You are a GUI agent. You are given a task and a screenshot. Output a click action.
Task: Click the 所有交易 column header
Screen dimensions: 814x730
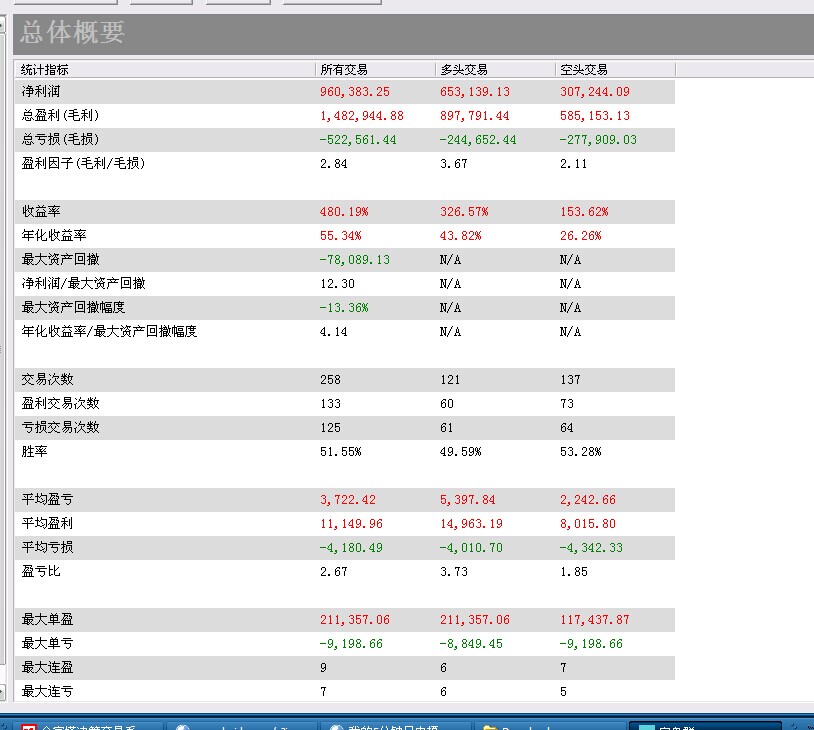tap(375, 70)
